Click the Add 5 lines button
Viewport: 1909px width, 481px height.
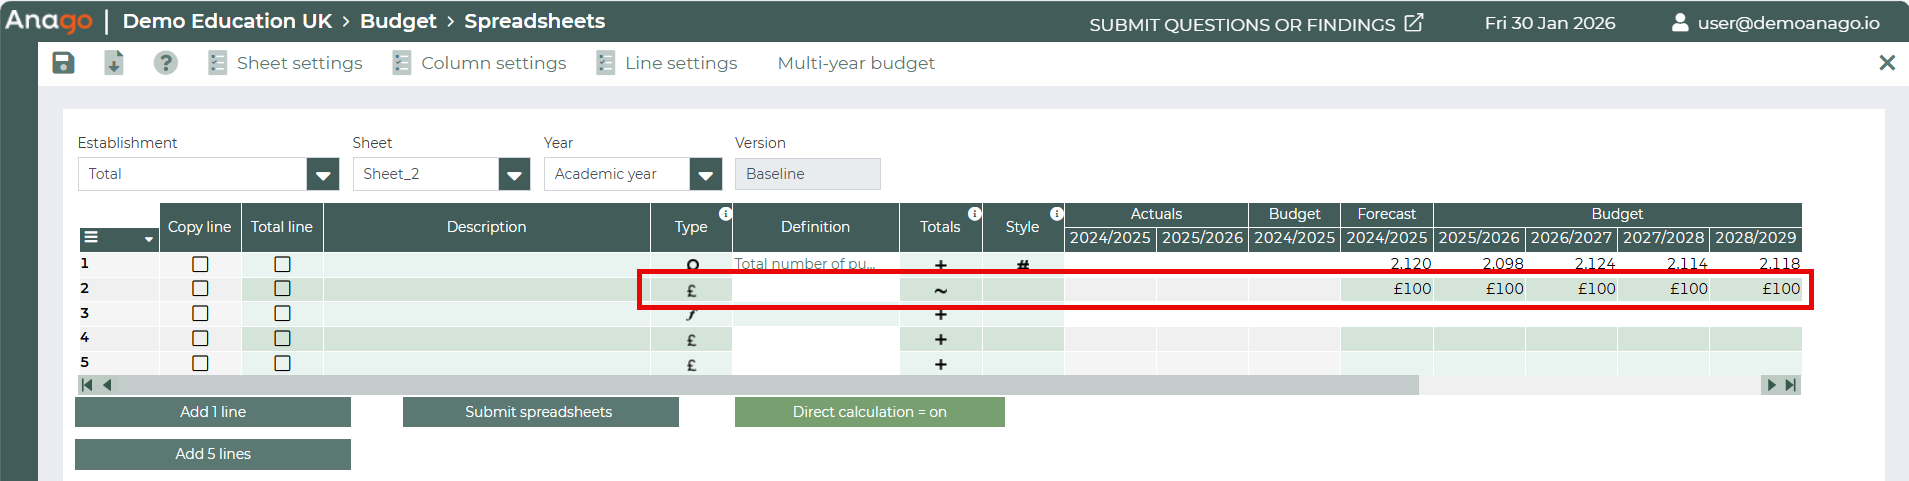[x=213, y=454]
